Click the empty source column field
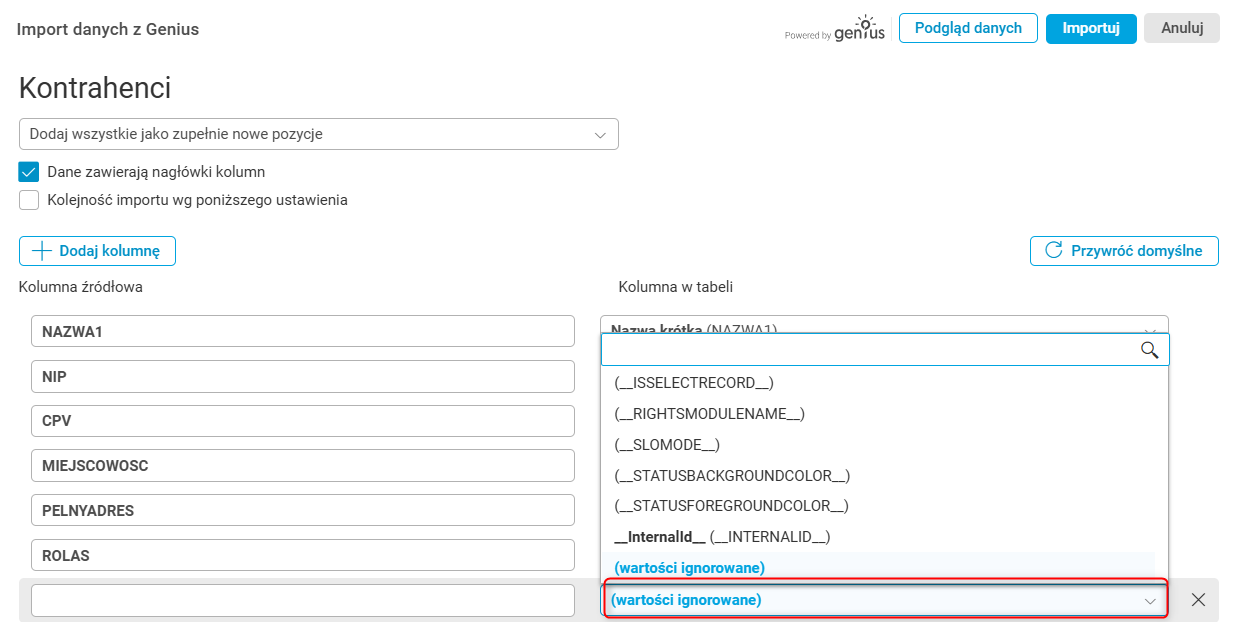The image size is (1237, 622). point(302,600)
